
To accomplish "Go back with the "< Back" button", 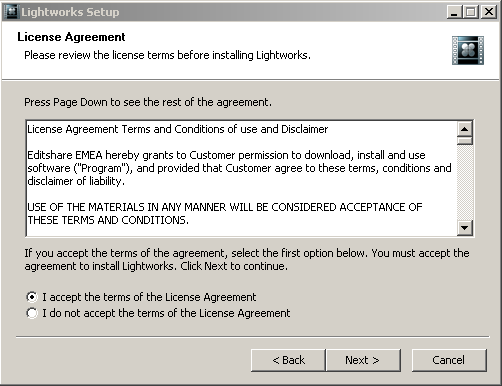I will pos(288,360).
